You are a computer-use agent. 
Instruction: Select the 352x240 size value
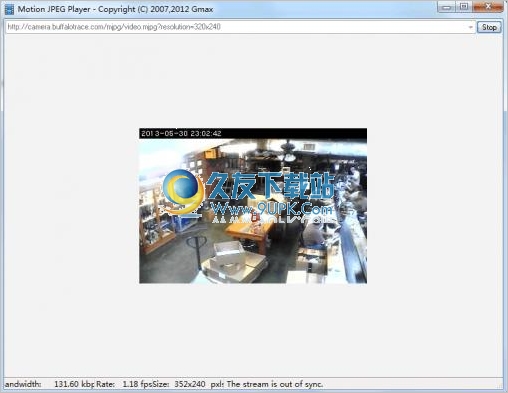(190, 384)
